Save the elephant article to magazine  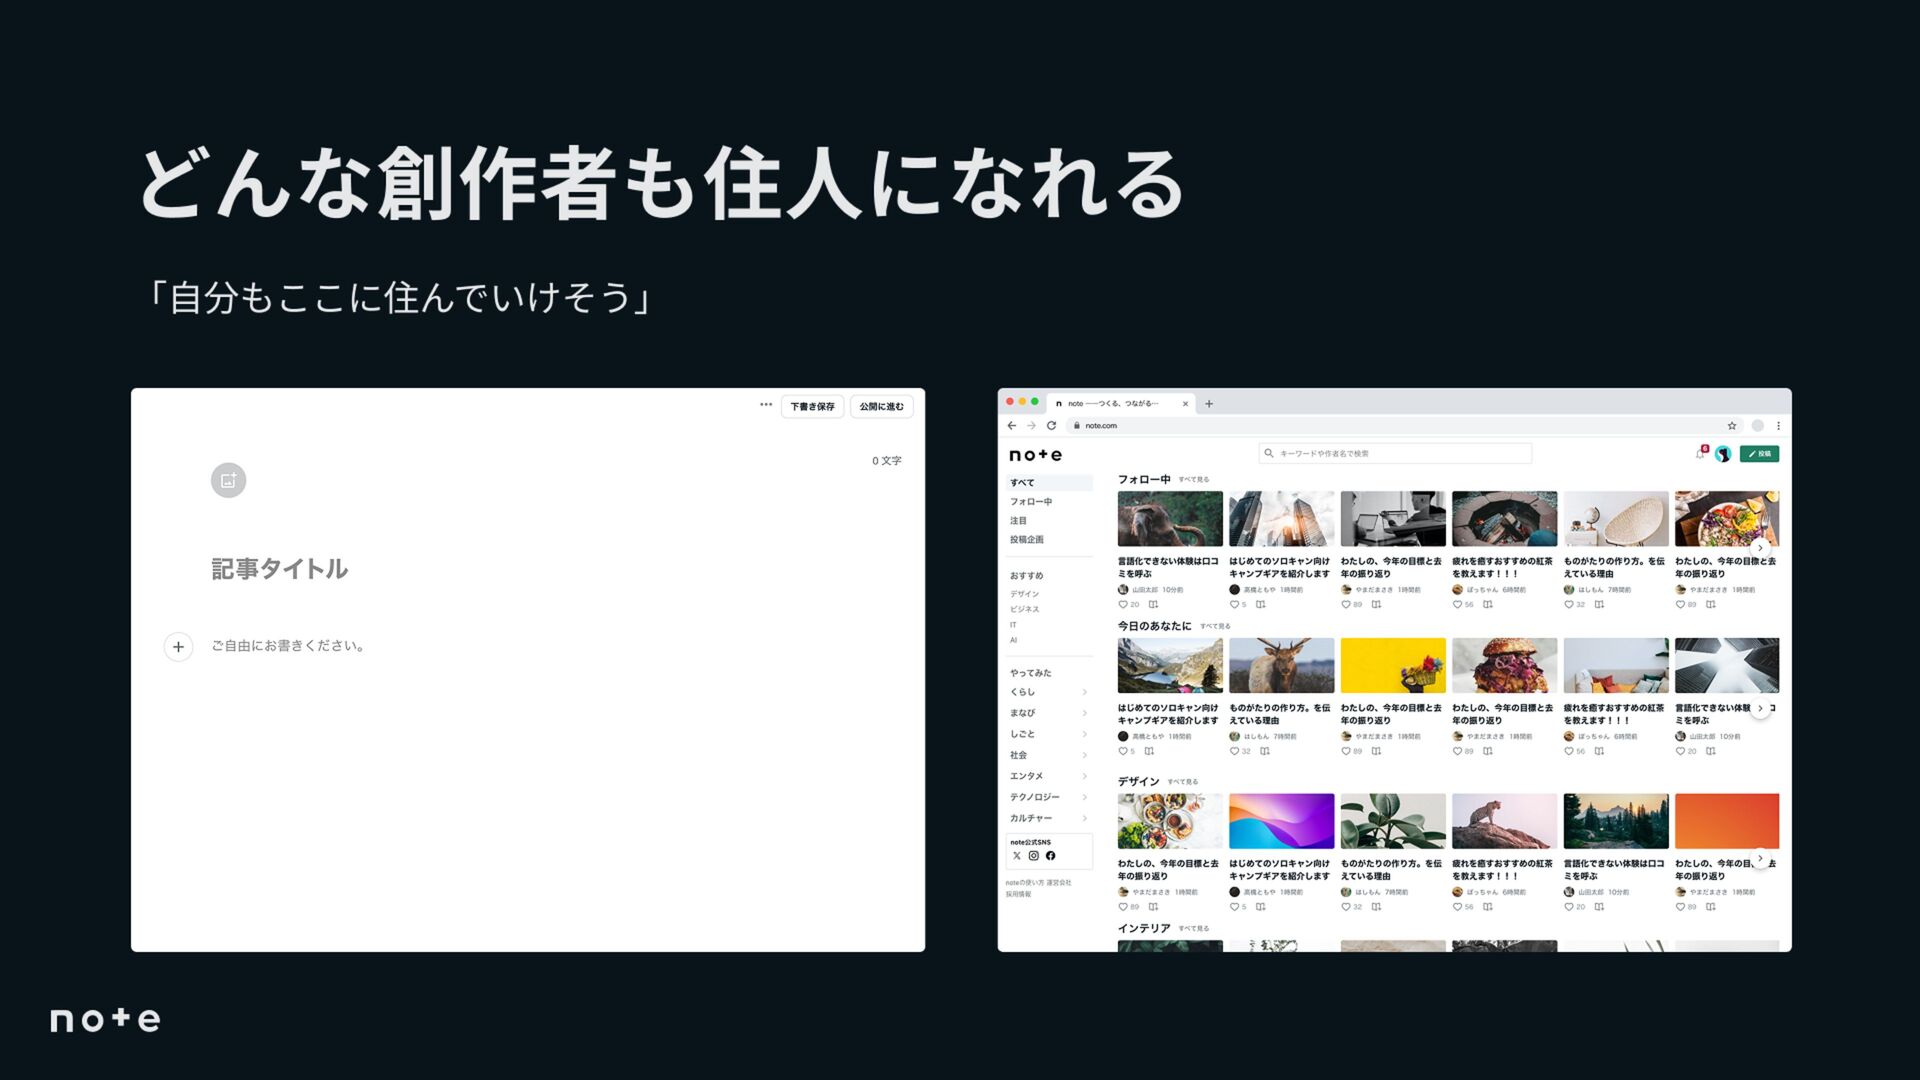click(1153, 605)
